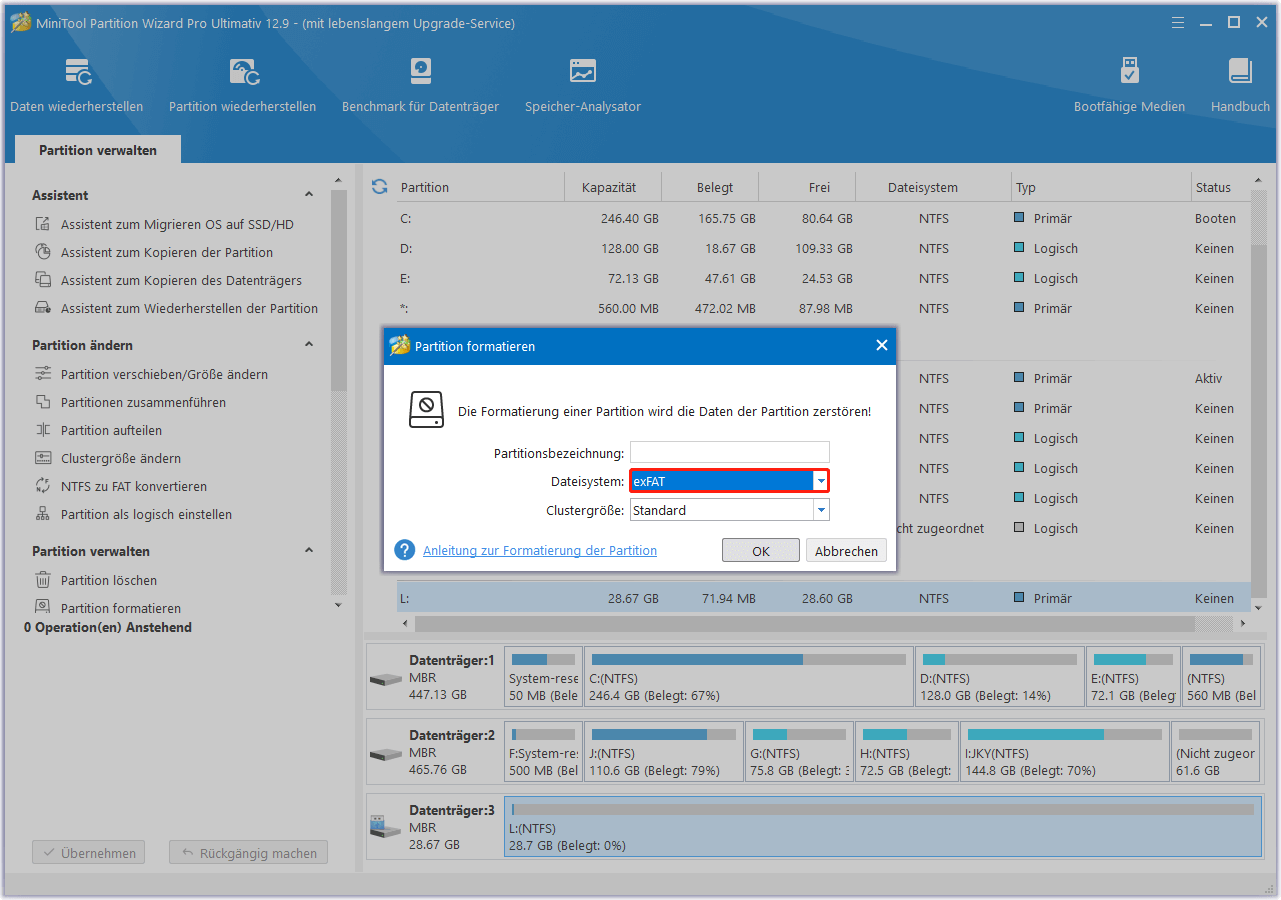This screenshot has height=900, width=1281.
Task: Select unallocated 61.6 GB block
Action: click(1217, 751)
